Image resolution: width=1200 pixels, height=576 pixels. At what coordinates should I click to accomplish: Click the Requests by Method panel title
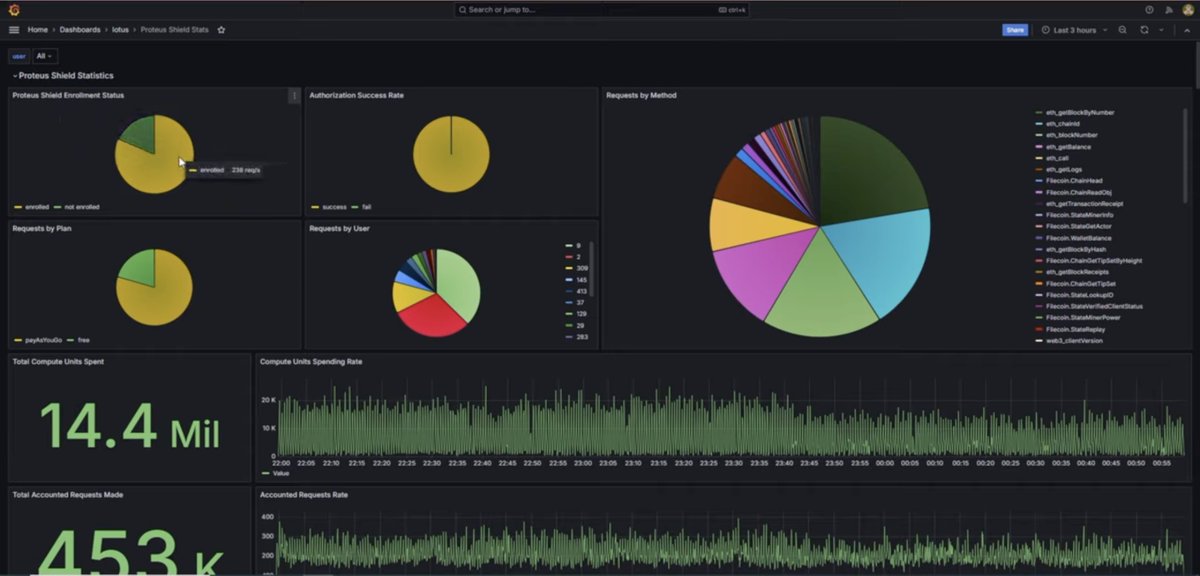(x=641, y=96)
